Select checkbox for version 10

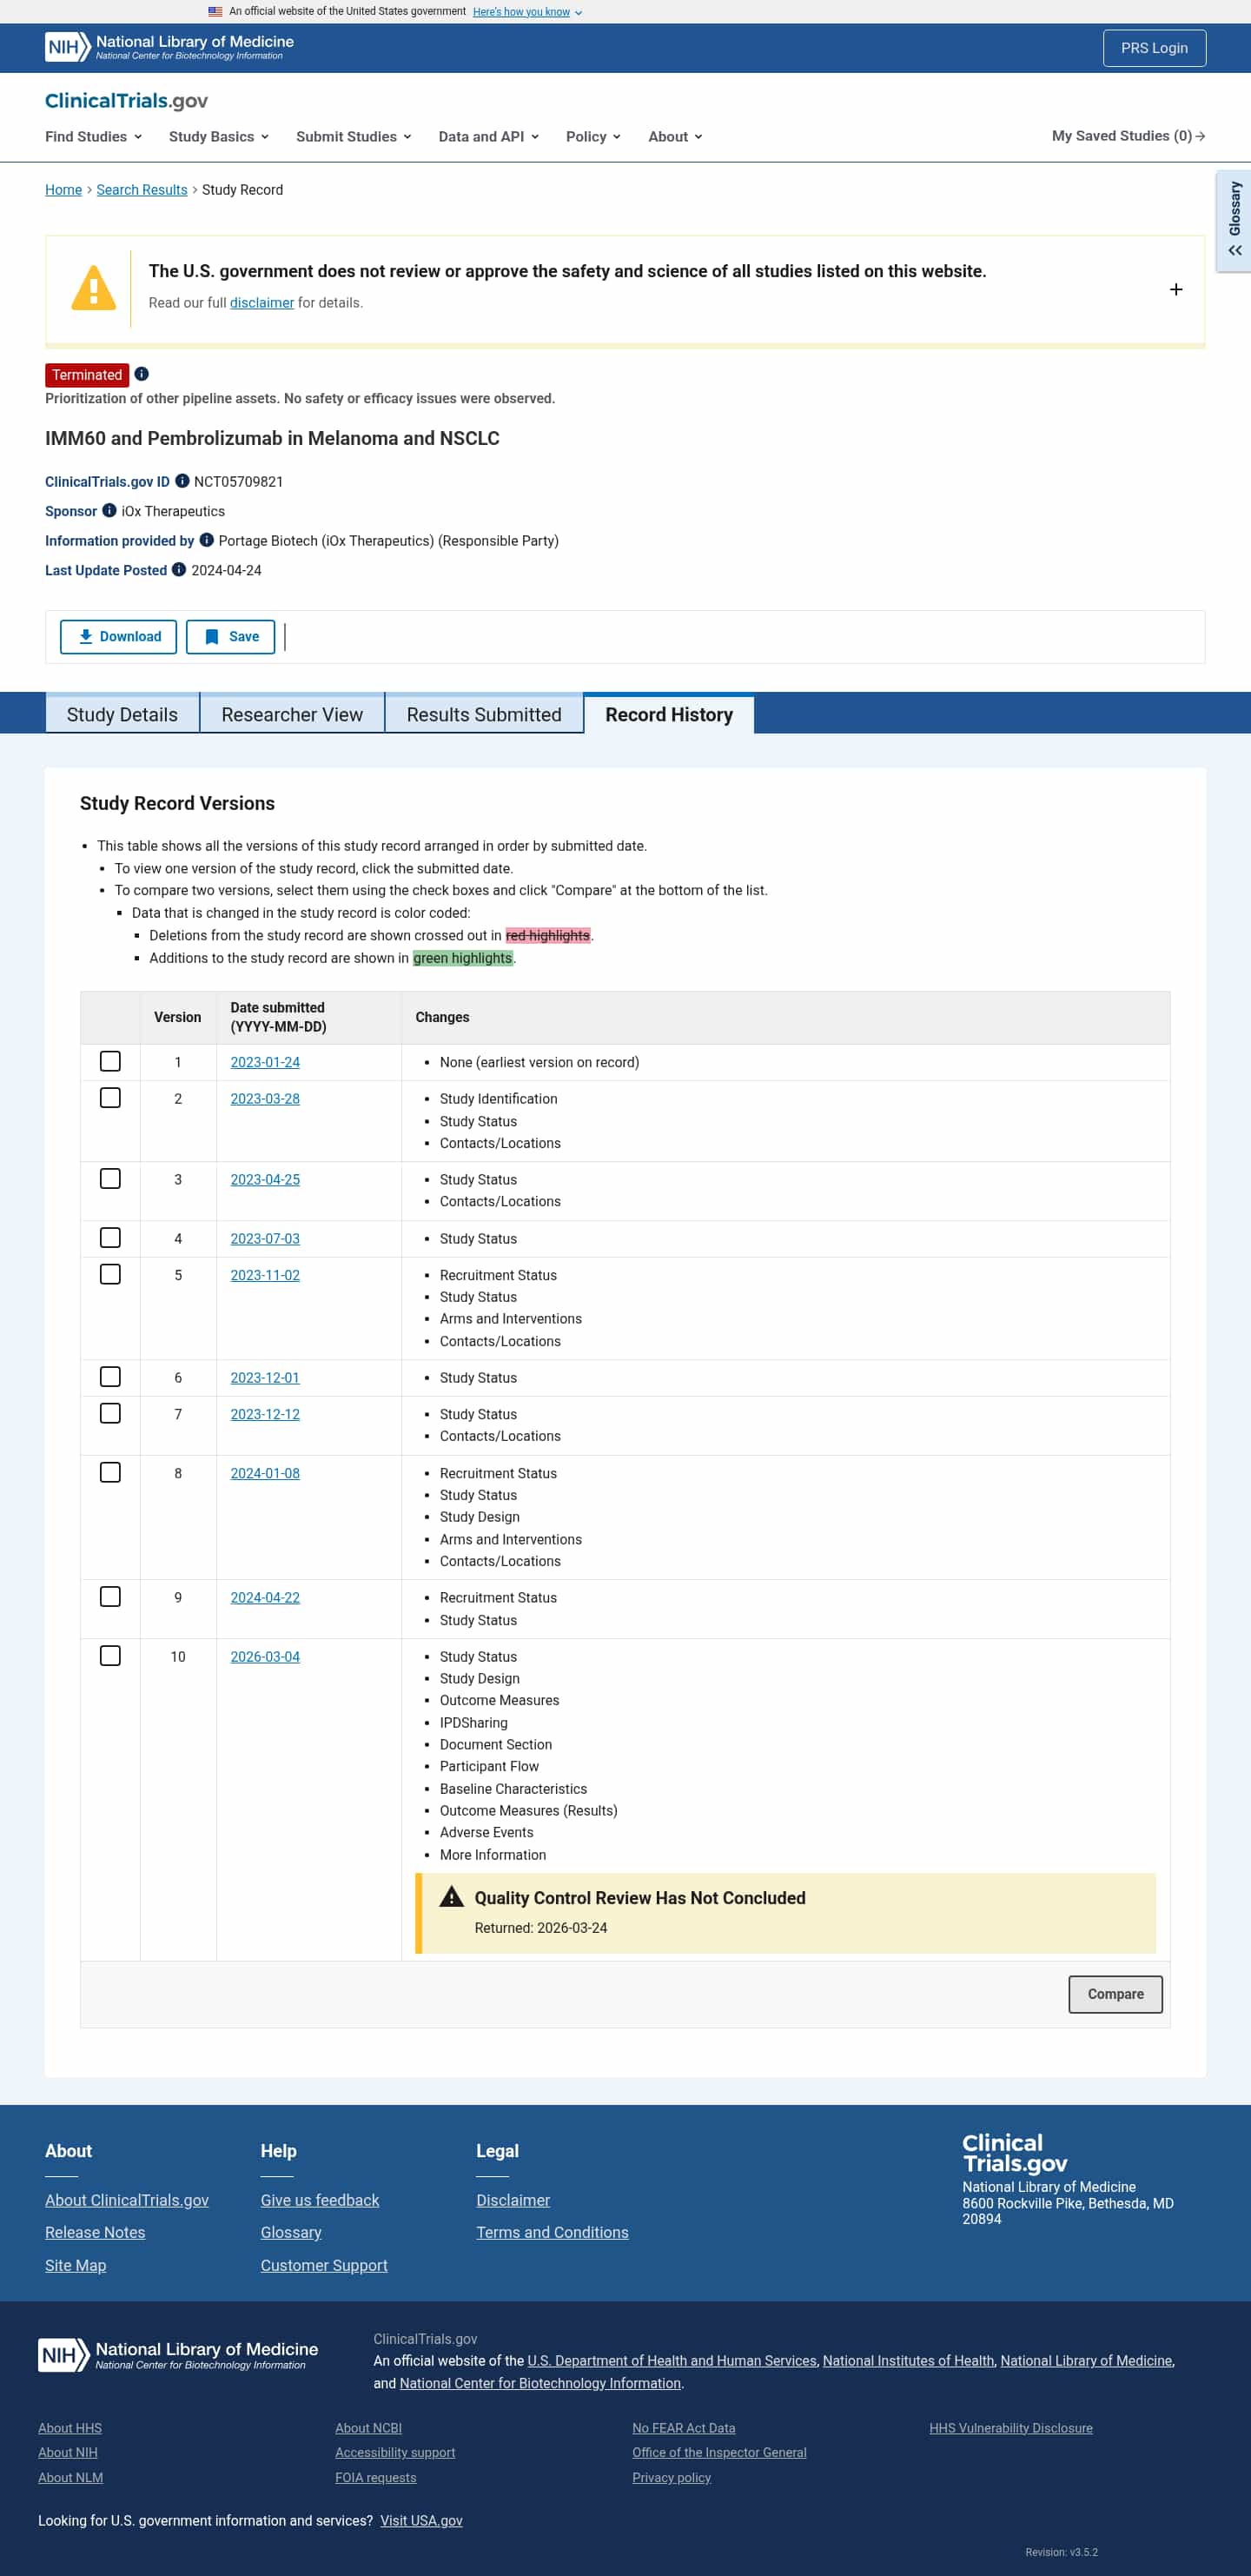click(x=110, y=1655)
